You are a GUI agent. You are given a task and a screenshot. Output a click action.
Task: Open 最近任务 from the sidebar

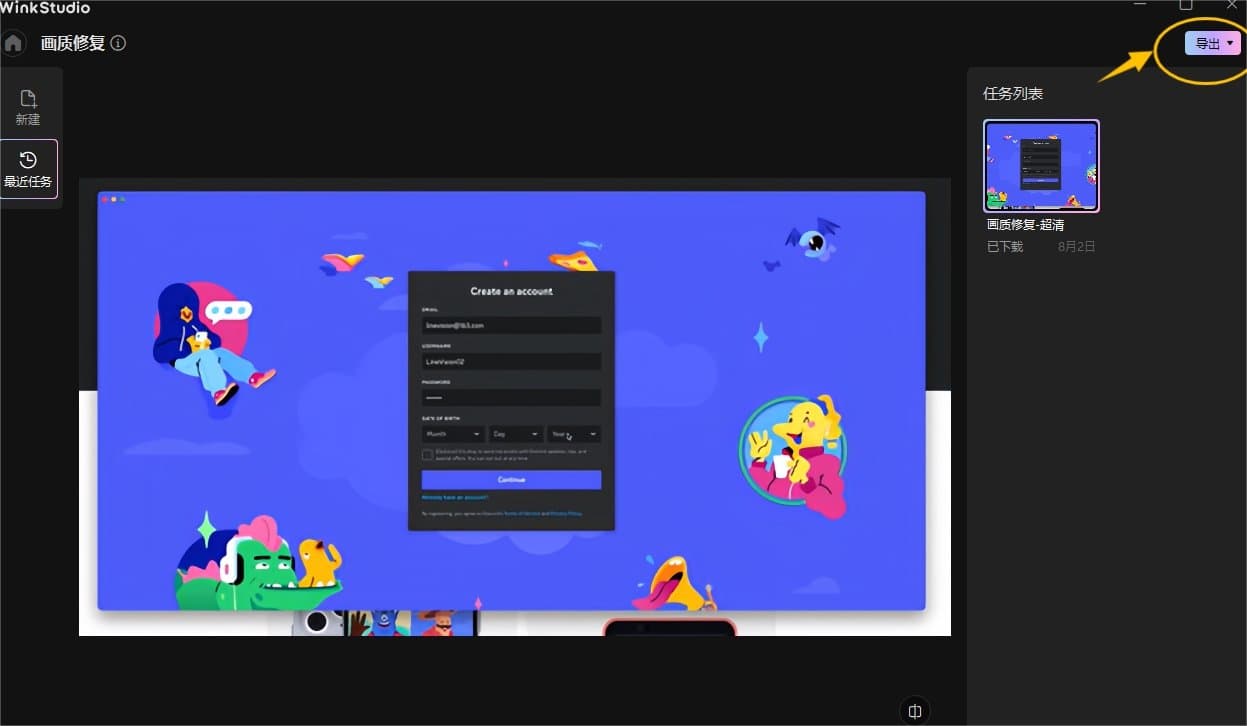(x=29, y=168)
